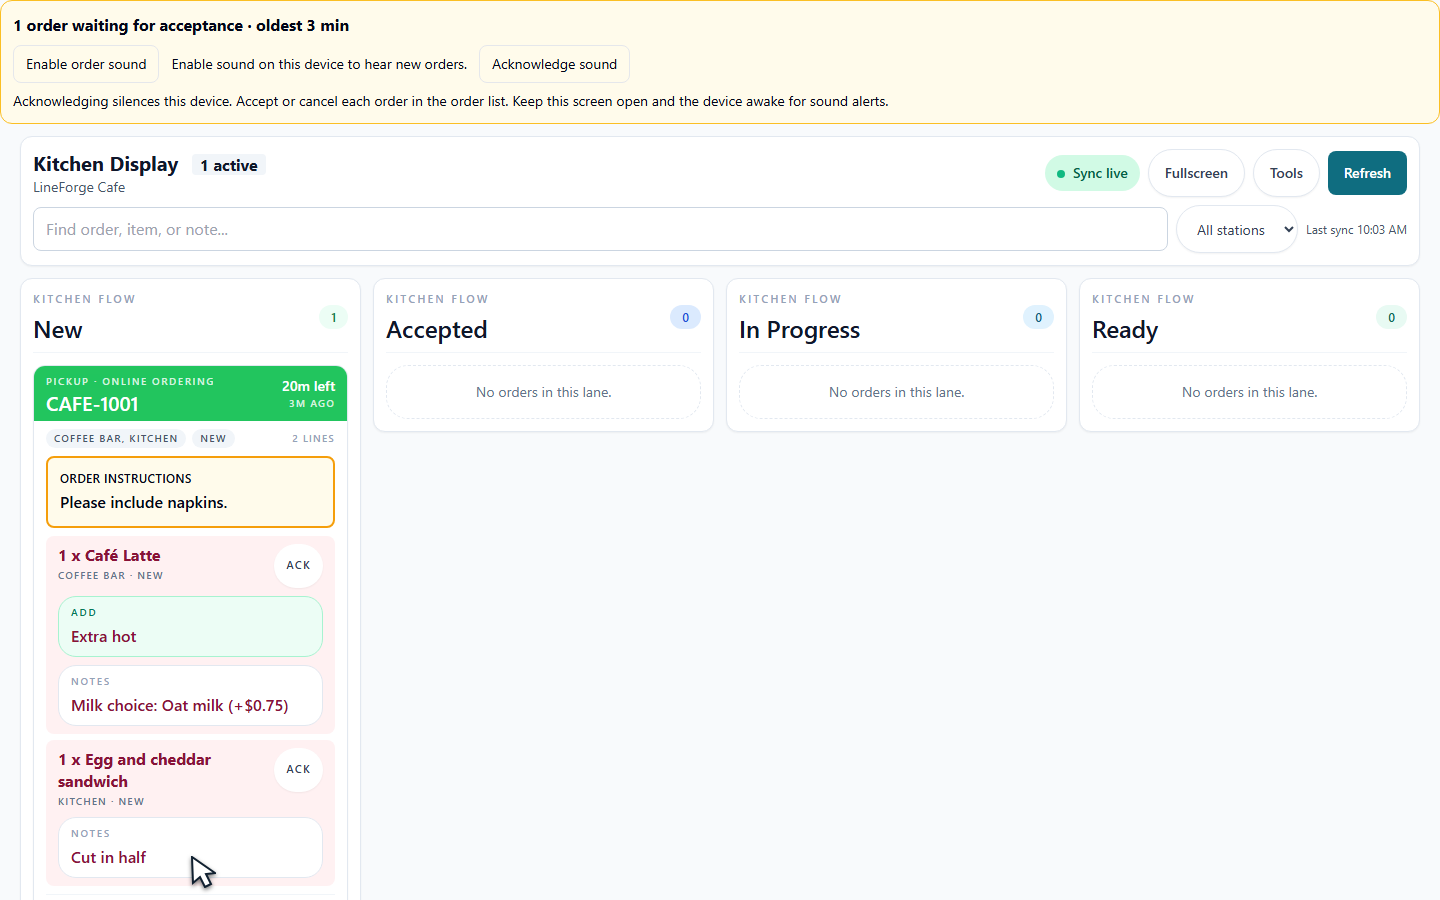Click the In Progress lane count badge
The height and width of the screenshot is (900, 1440).
point(1038,317)
